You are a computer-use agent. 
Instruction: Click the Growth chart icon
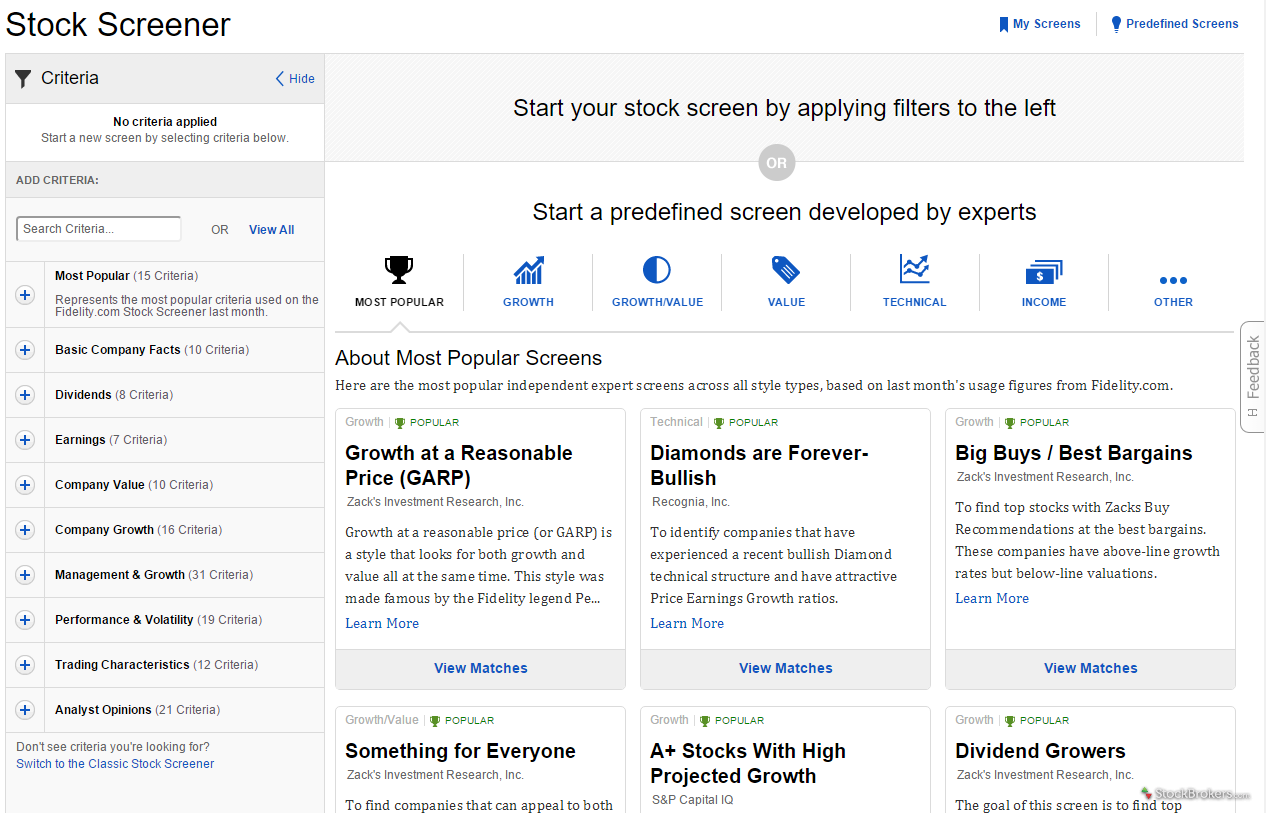pyautogui.click(x=528, y=270)
